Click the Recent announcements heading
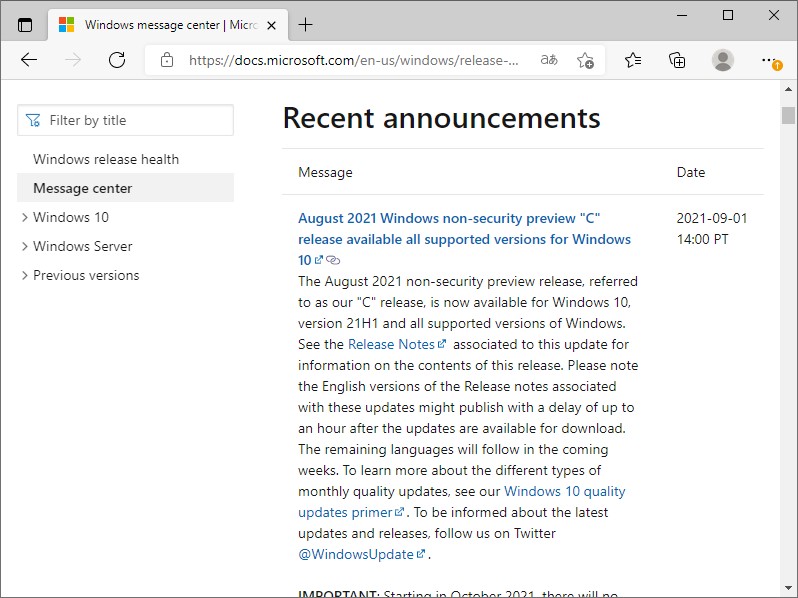The height and width of the screenshot is (598, 798). 441,118
